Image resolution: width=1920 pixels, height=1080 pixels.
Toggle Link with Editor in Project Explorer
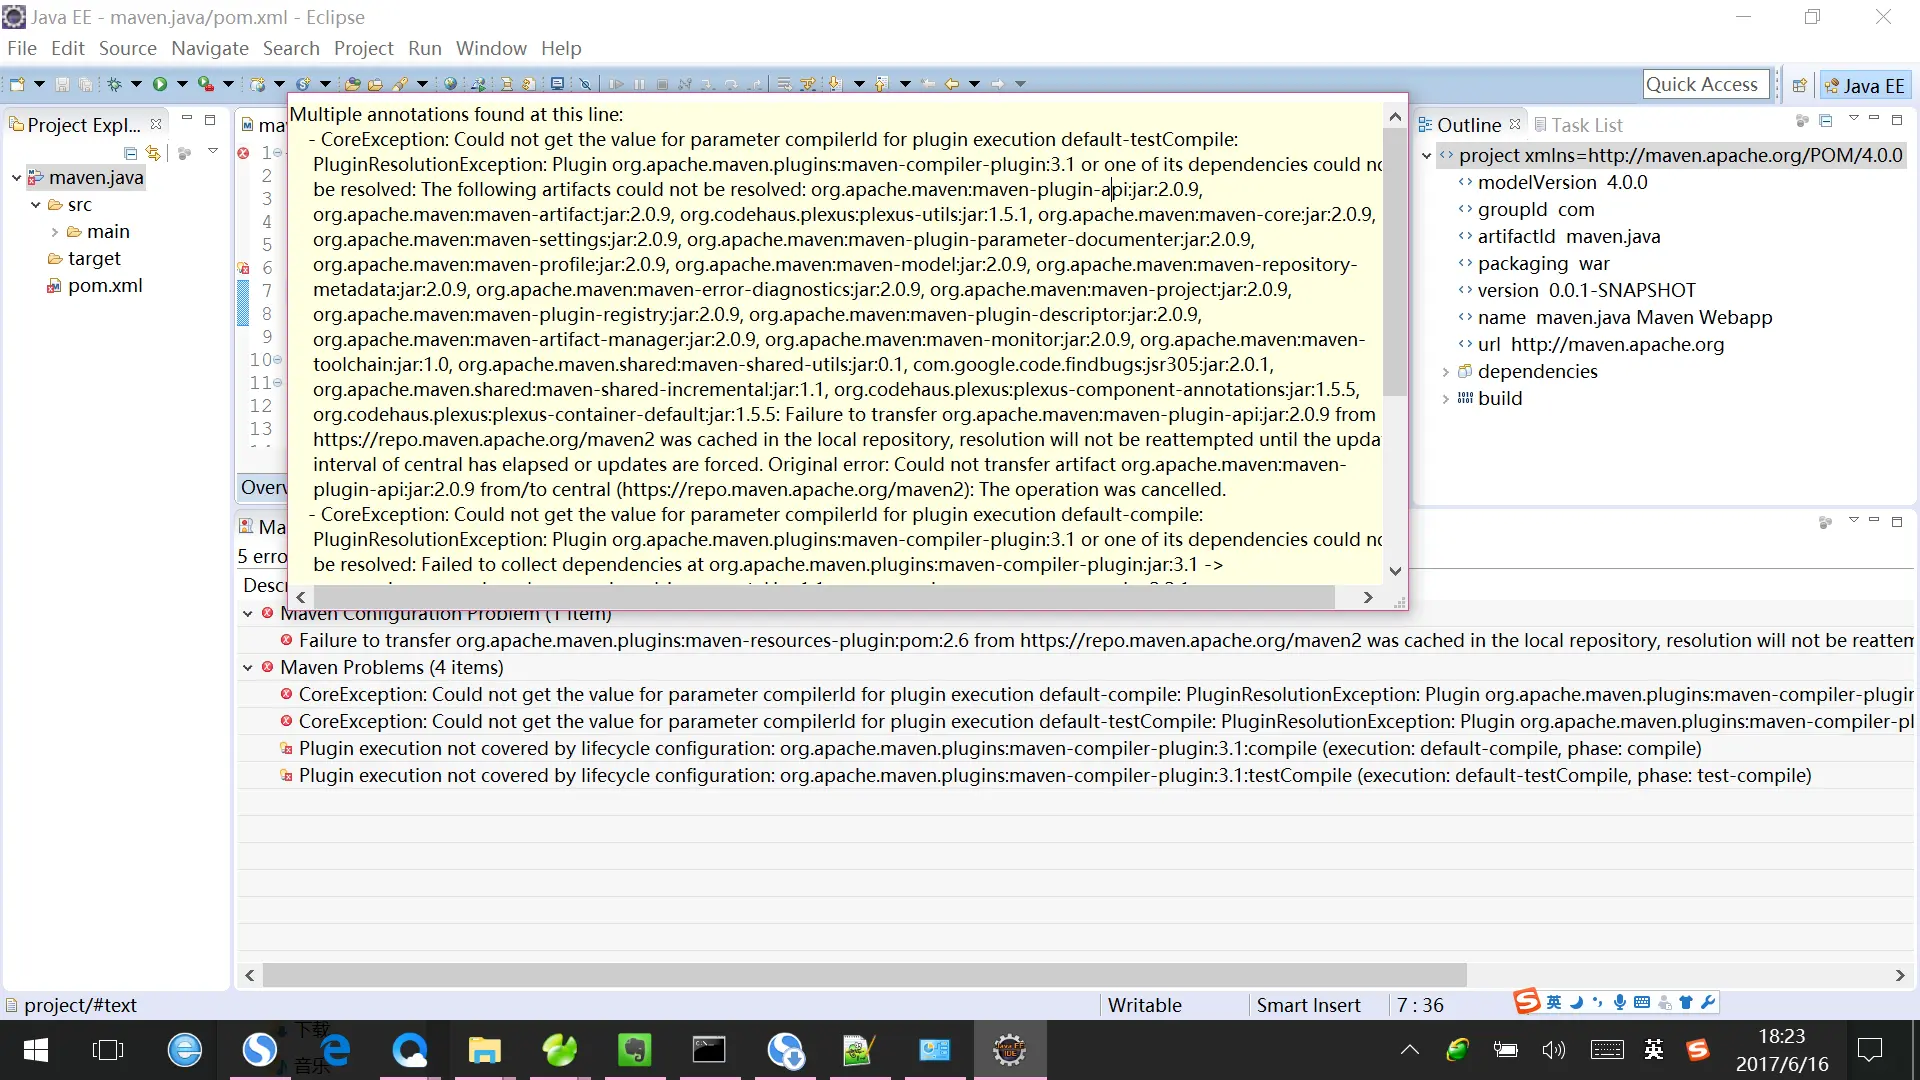pos(153,153)
